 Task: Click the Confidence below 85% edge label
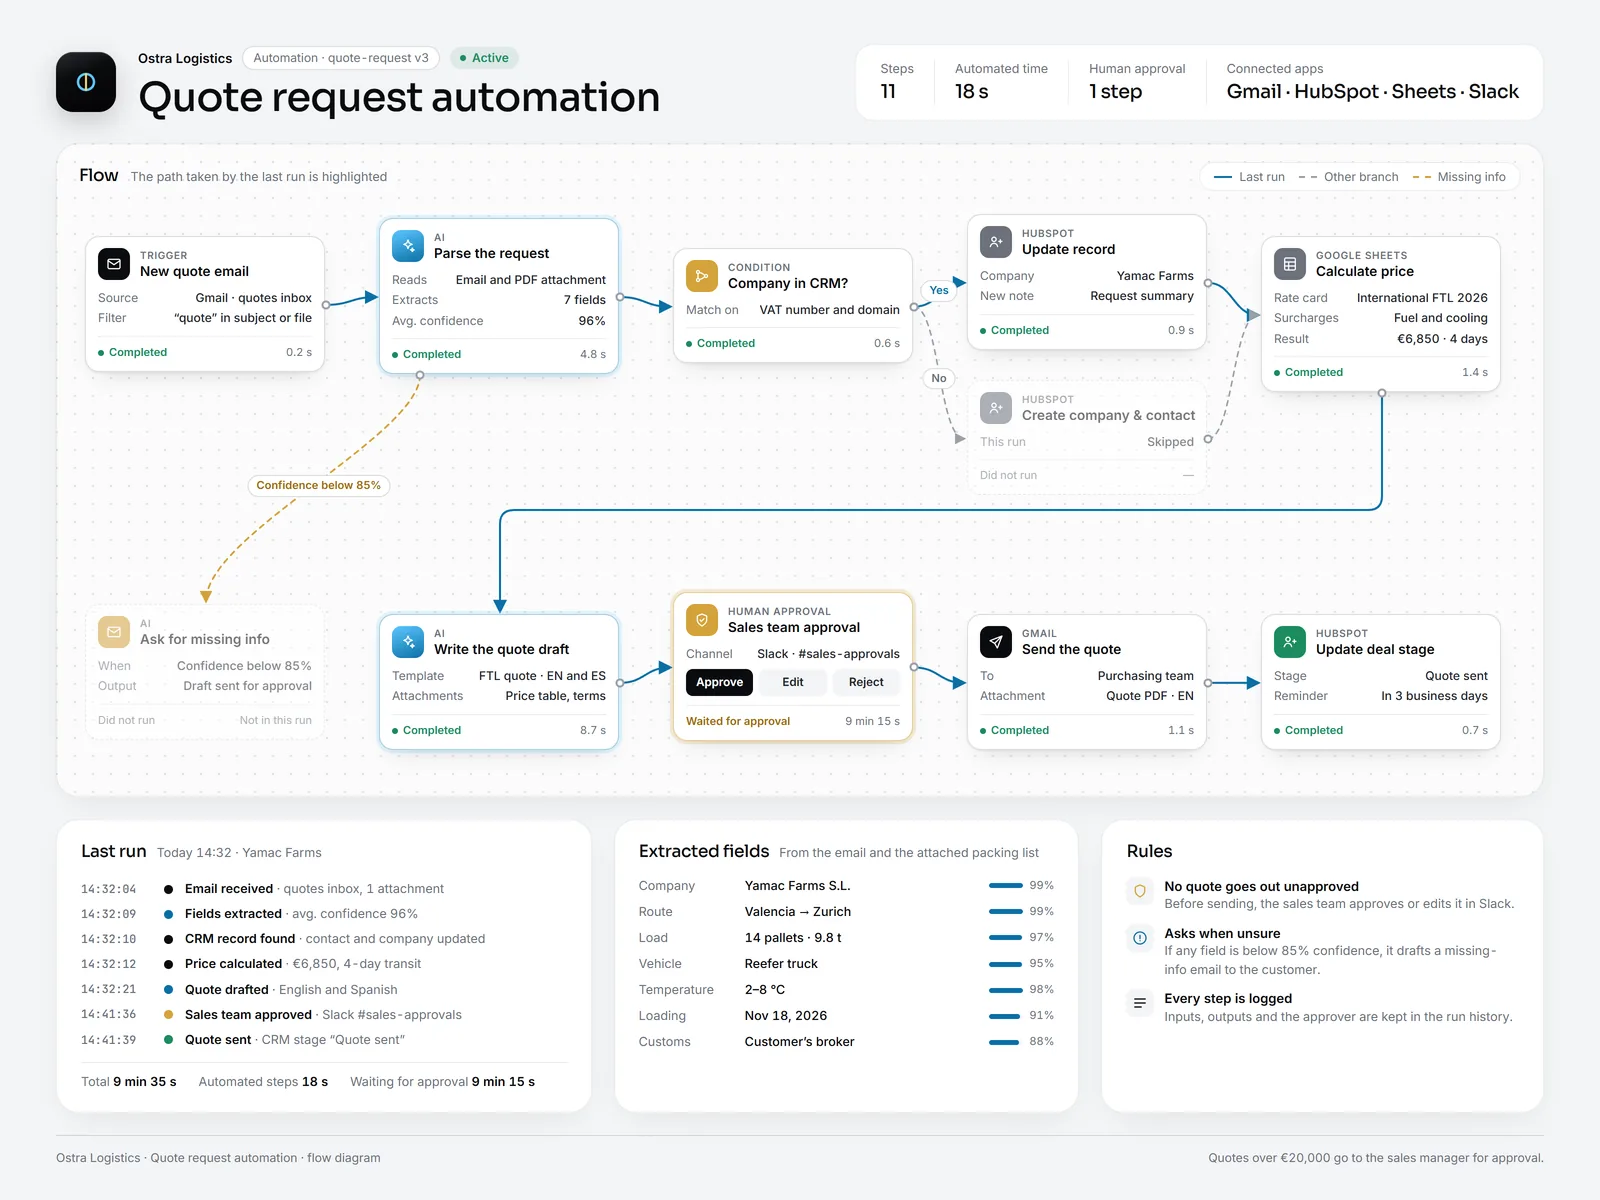tap(319, 485)
